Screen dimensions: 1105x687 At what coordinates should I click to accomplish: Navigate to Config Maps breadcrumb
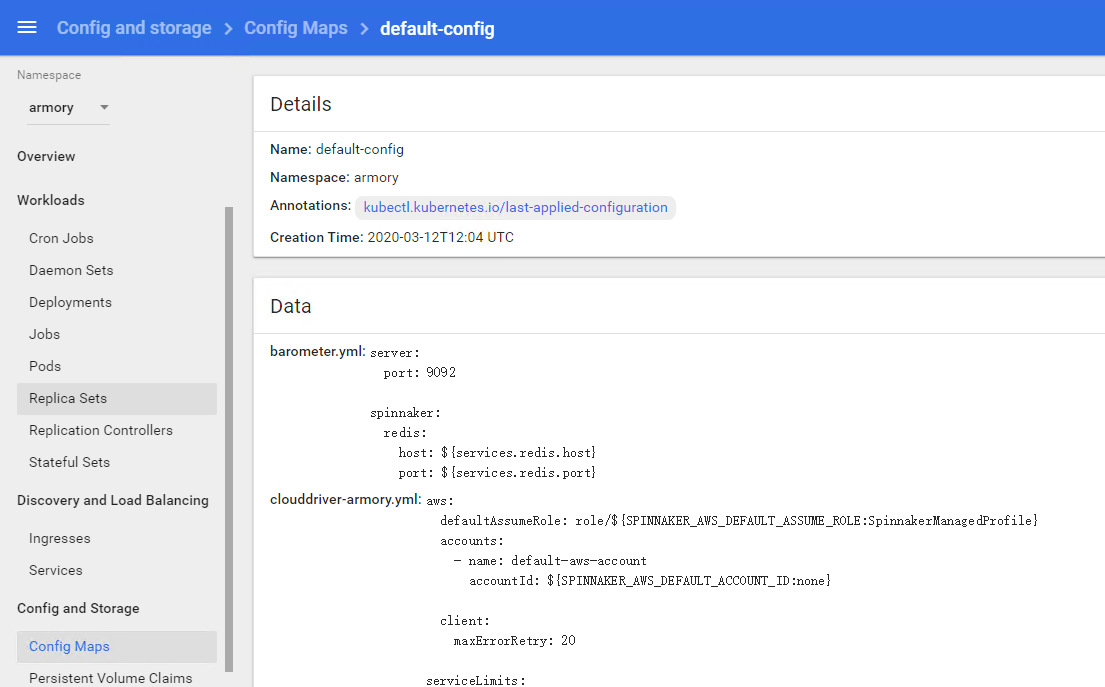pos(296,28)
